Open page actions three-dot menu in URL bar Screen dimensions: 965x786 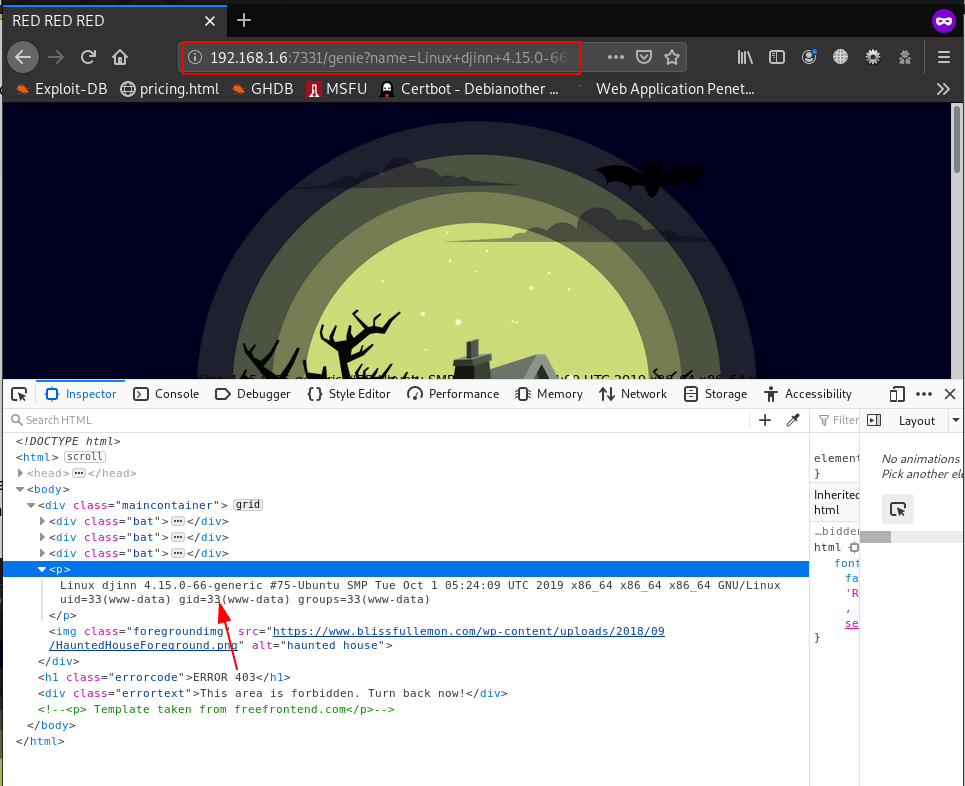615,57
